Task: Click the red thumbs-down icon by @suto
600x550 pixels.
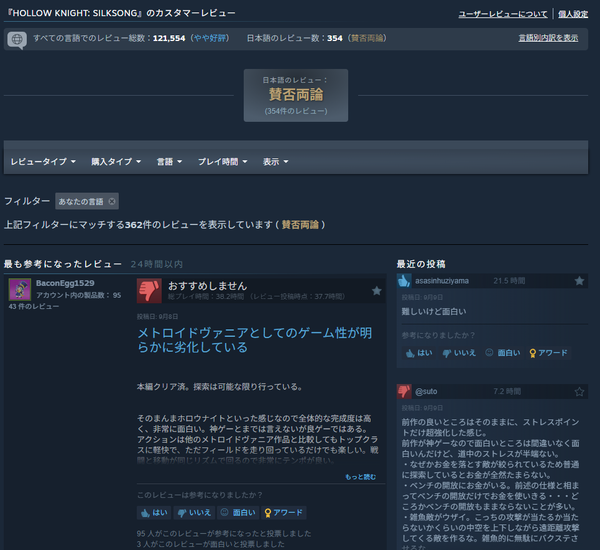Action: pyautogui.click(x=404, y=391)
